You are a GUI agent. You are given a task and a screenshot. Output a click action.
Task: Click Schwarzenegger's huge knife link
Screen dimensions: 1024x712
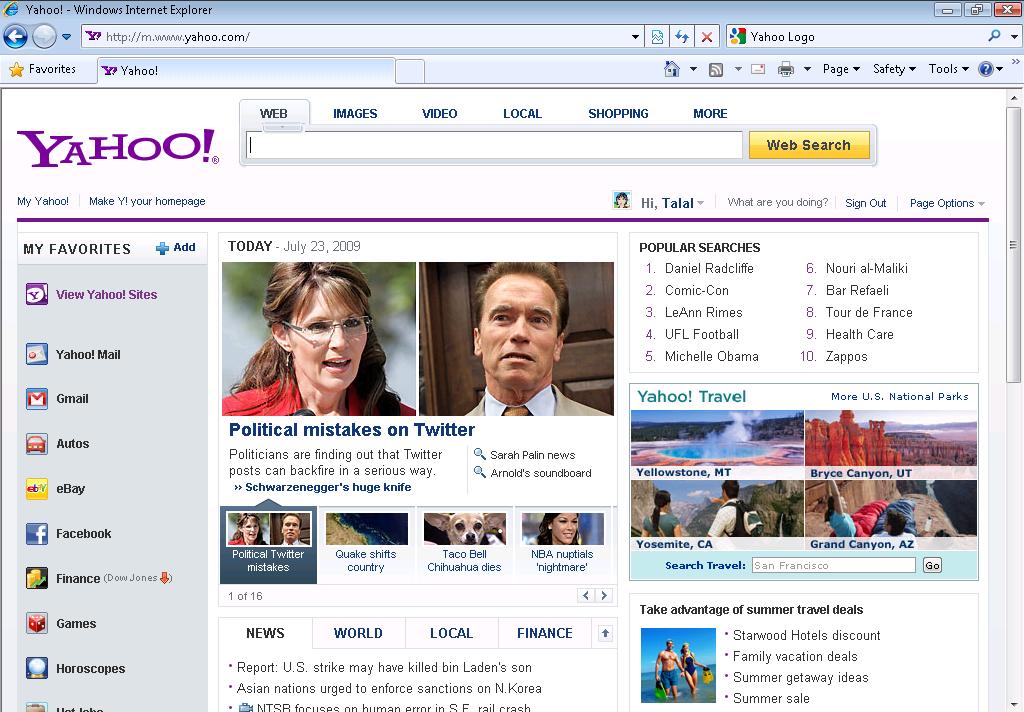pos(328,487)
